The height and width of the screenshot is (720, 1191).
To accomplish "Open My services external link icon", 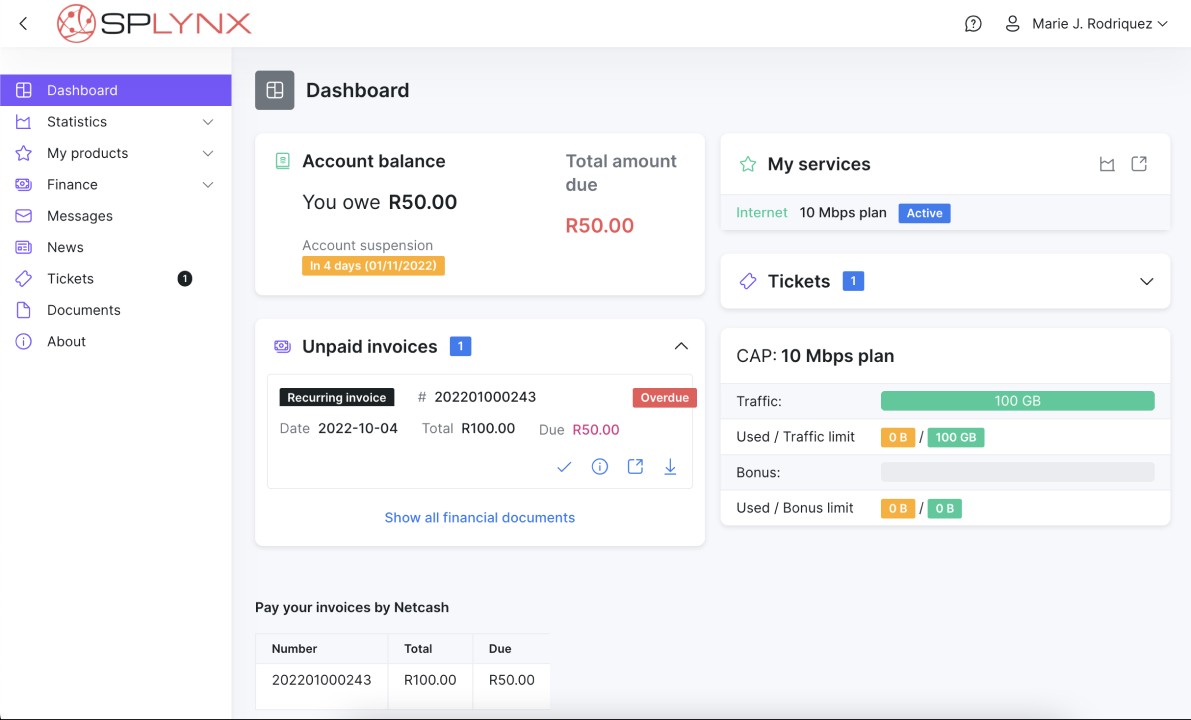I will pos(1139,164).
